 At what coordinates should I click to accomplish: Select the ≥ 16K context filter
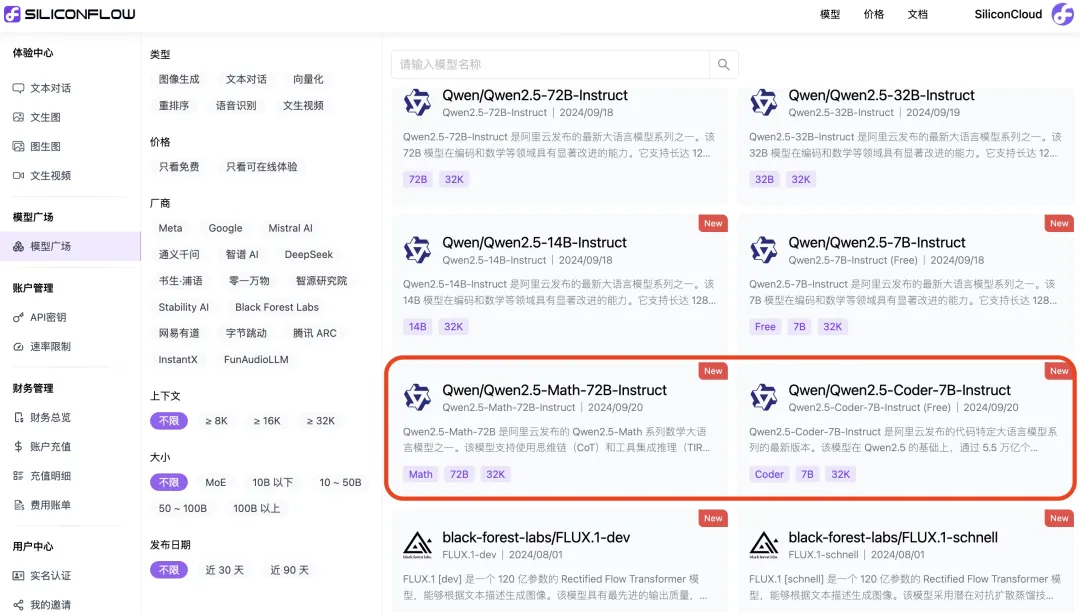pyautogui.click(x=267, y=421)
